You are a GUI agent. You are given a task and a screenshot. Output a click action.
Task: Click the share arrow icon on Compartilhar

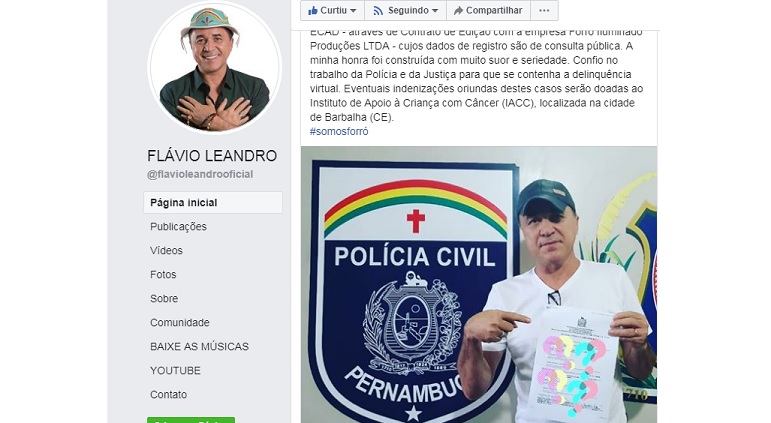[458, 10]
